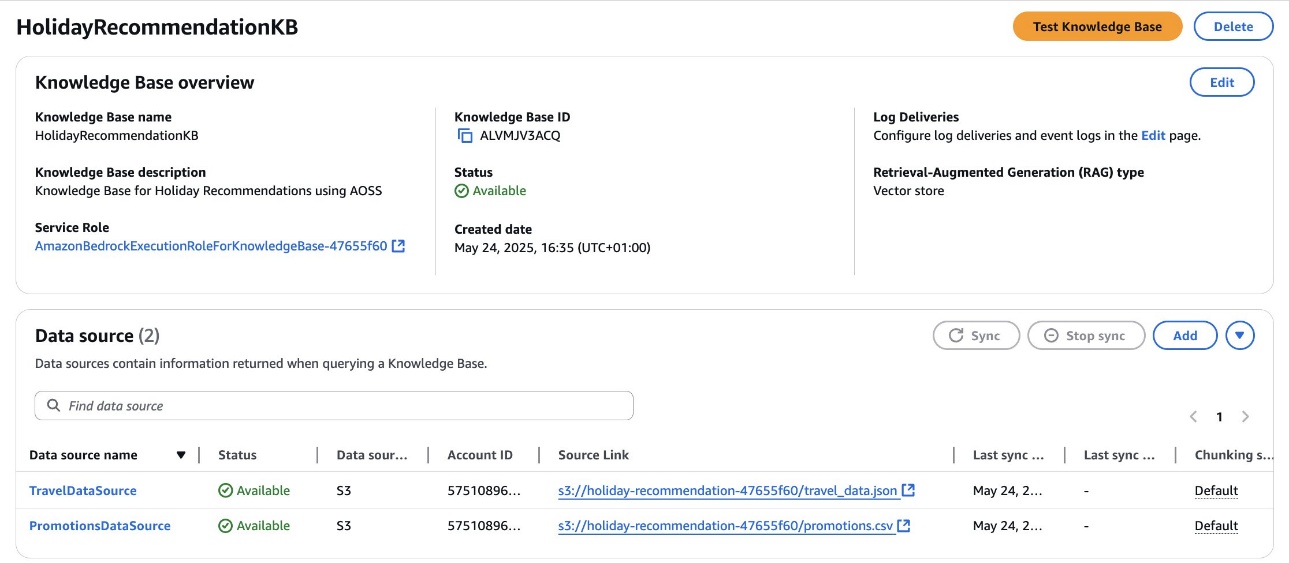Click the Data source (2) heading
The image size is (1289, 563).
(97, 336)
